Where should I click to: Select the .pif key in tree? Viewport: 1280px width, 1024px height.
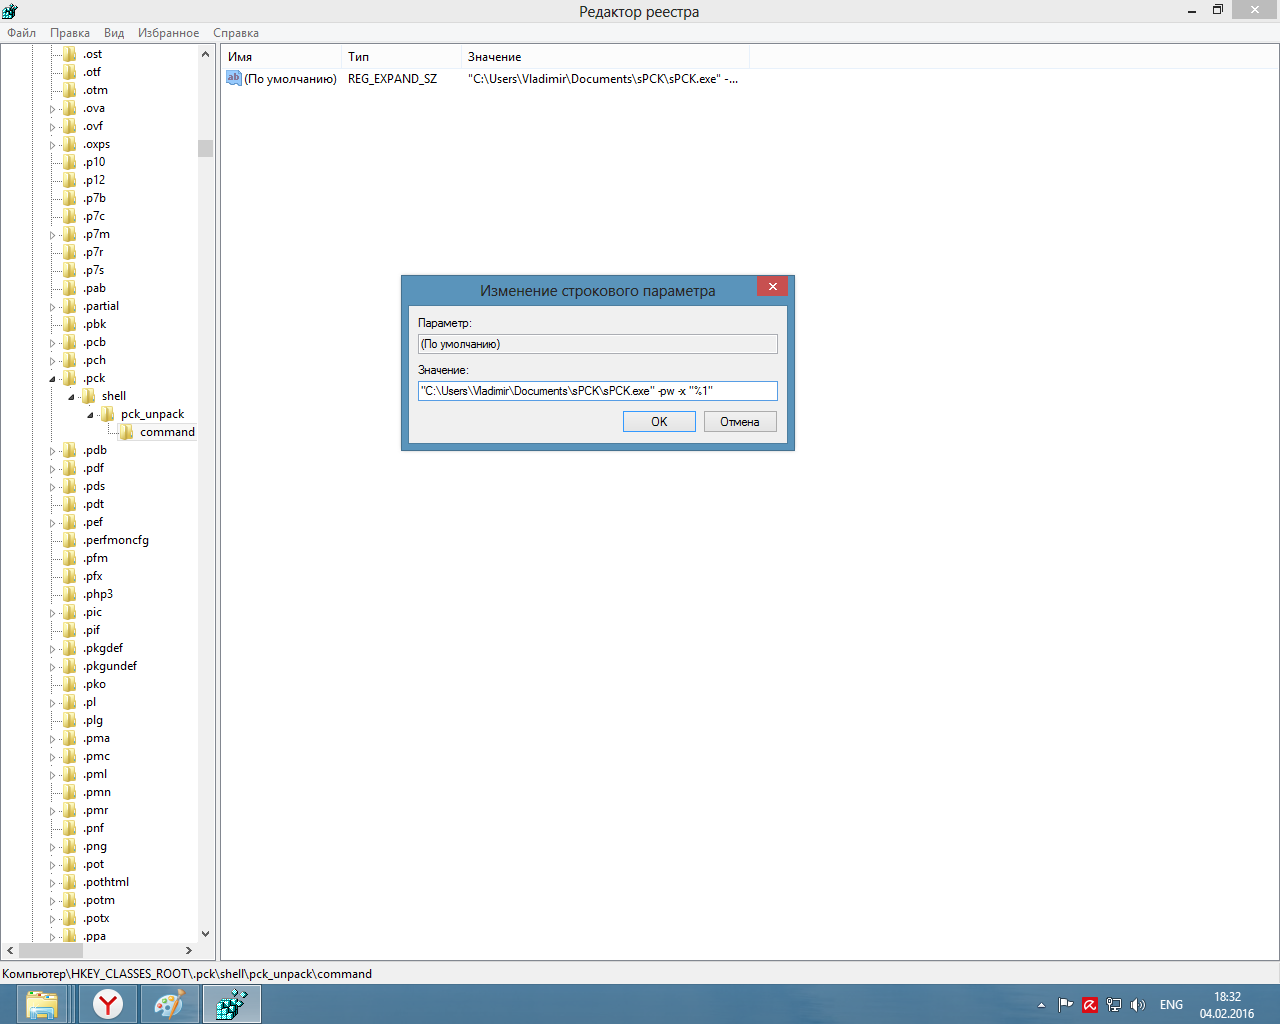pos(92,630)
